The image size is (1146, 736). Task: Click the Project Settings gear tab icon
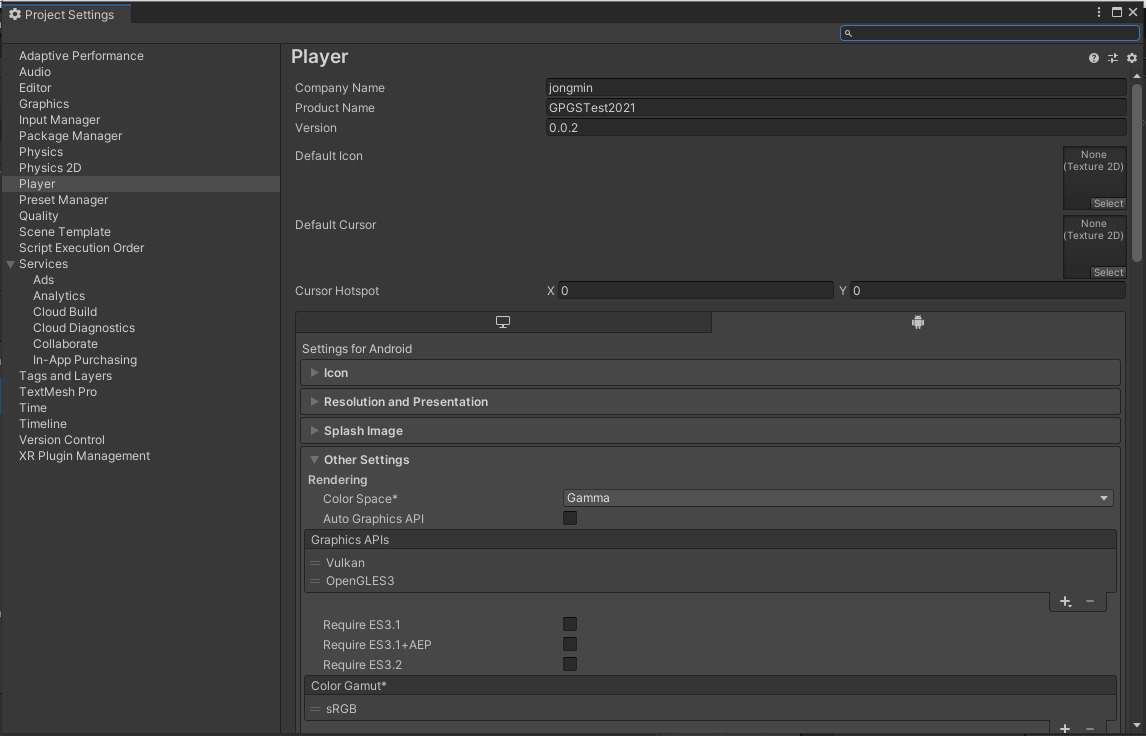coord(15,14)
